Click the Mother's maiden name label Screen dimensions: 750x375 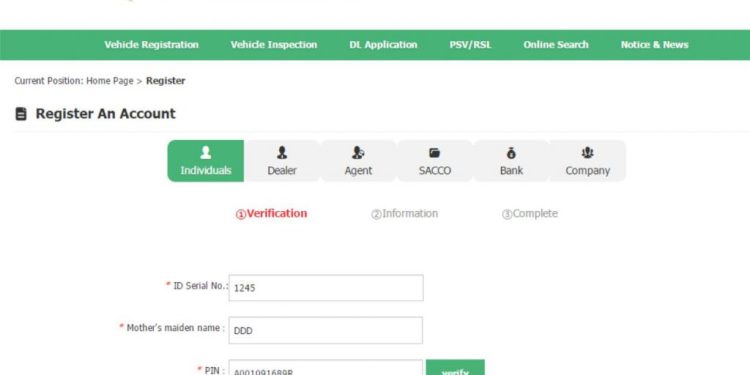pos(175,328)
